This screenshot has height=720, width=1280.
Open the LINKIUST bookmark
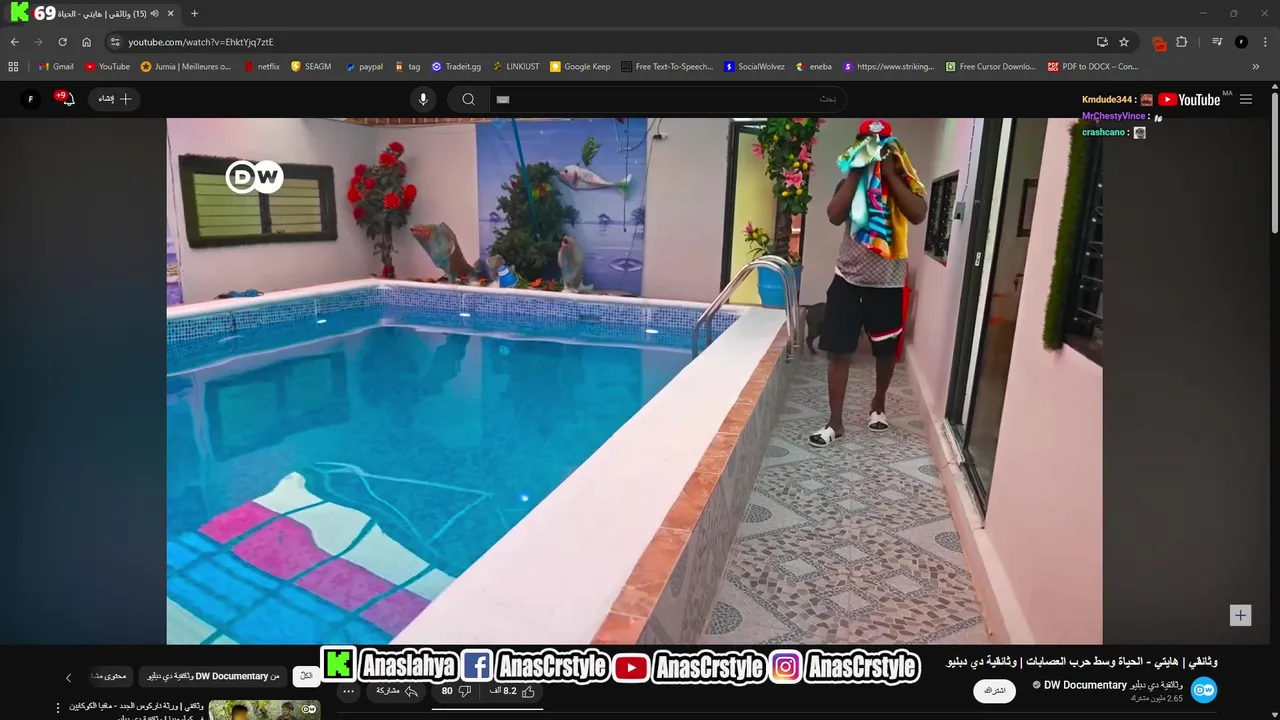point(516,67)
